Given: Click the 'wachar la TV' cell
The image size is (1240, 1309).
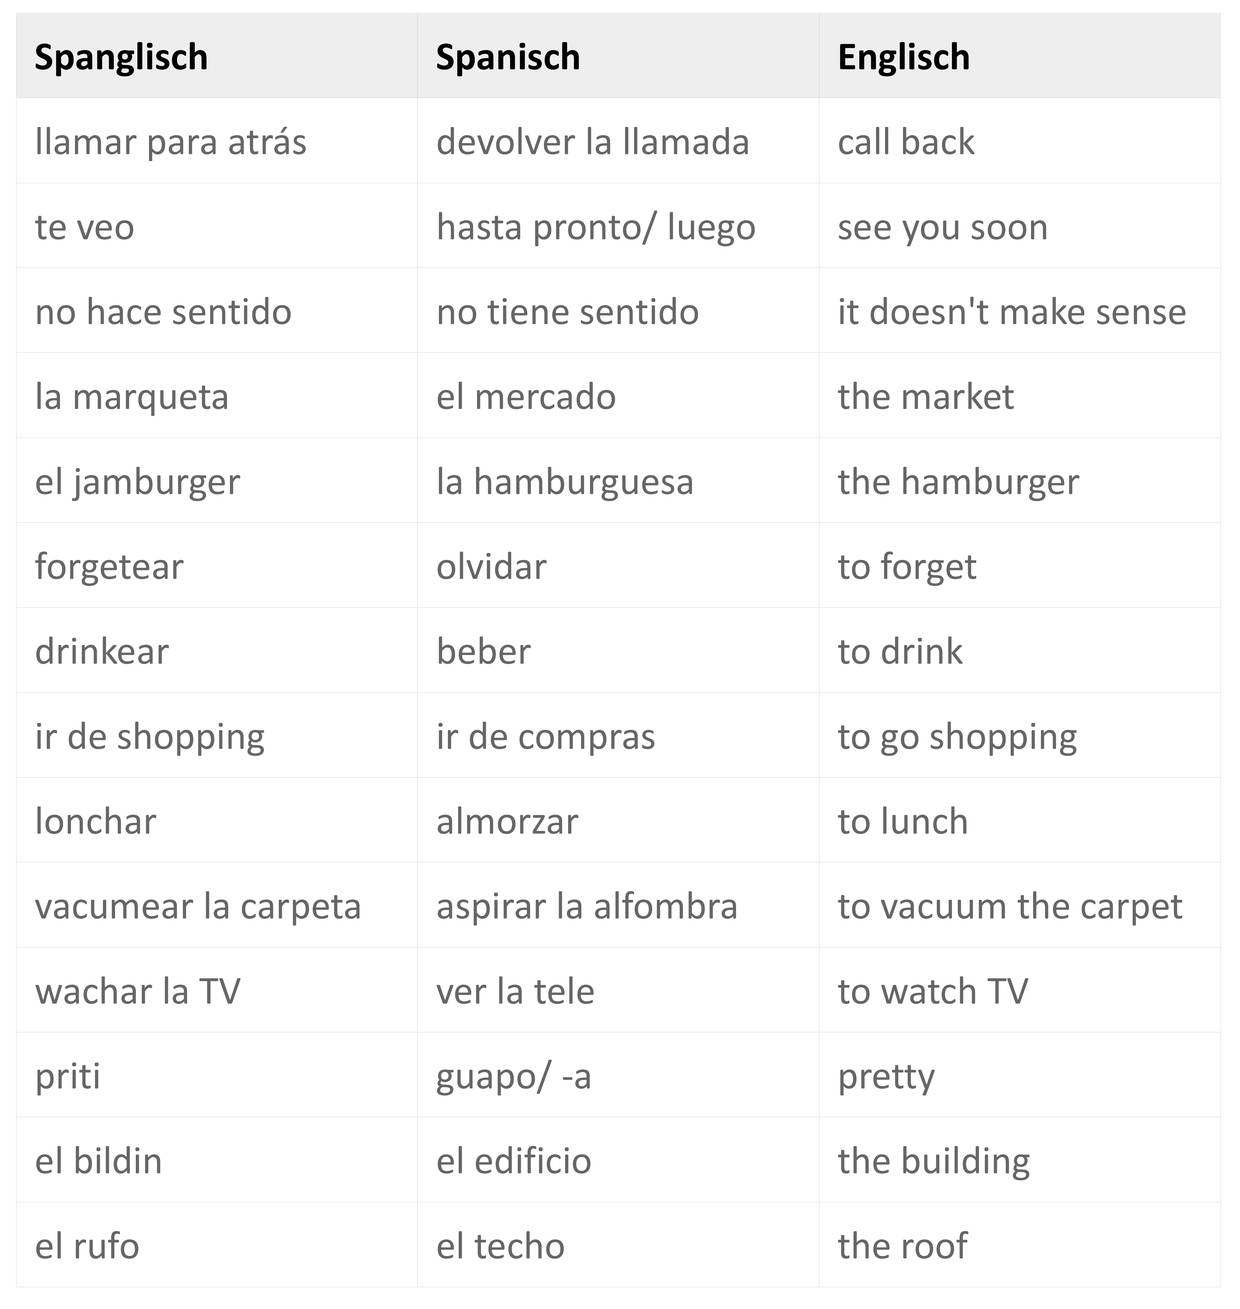Looking at the screenshot, I should point(138,992).
